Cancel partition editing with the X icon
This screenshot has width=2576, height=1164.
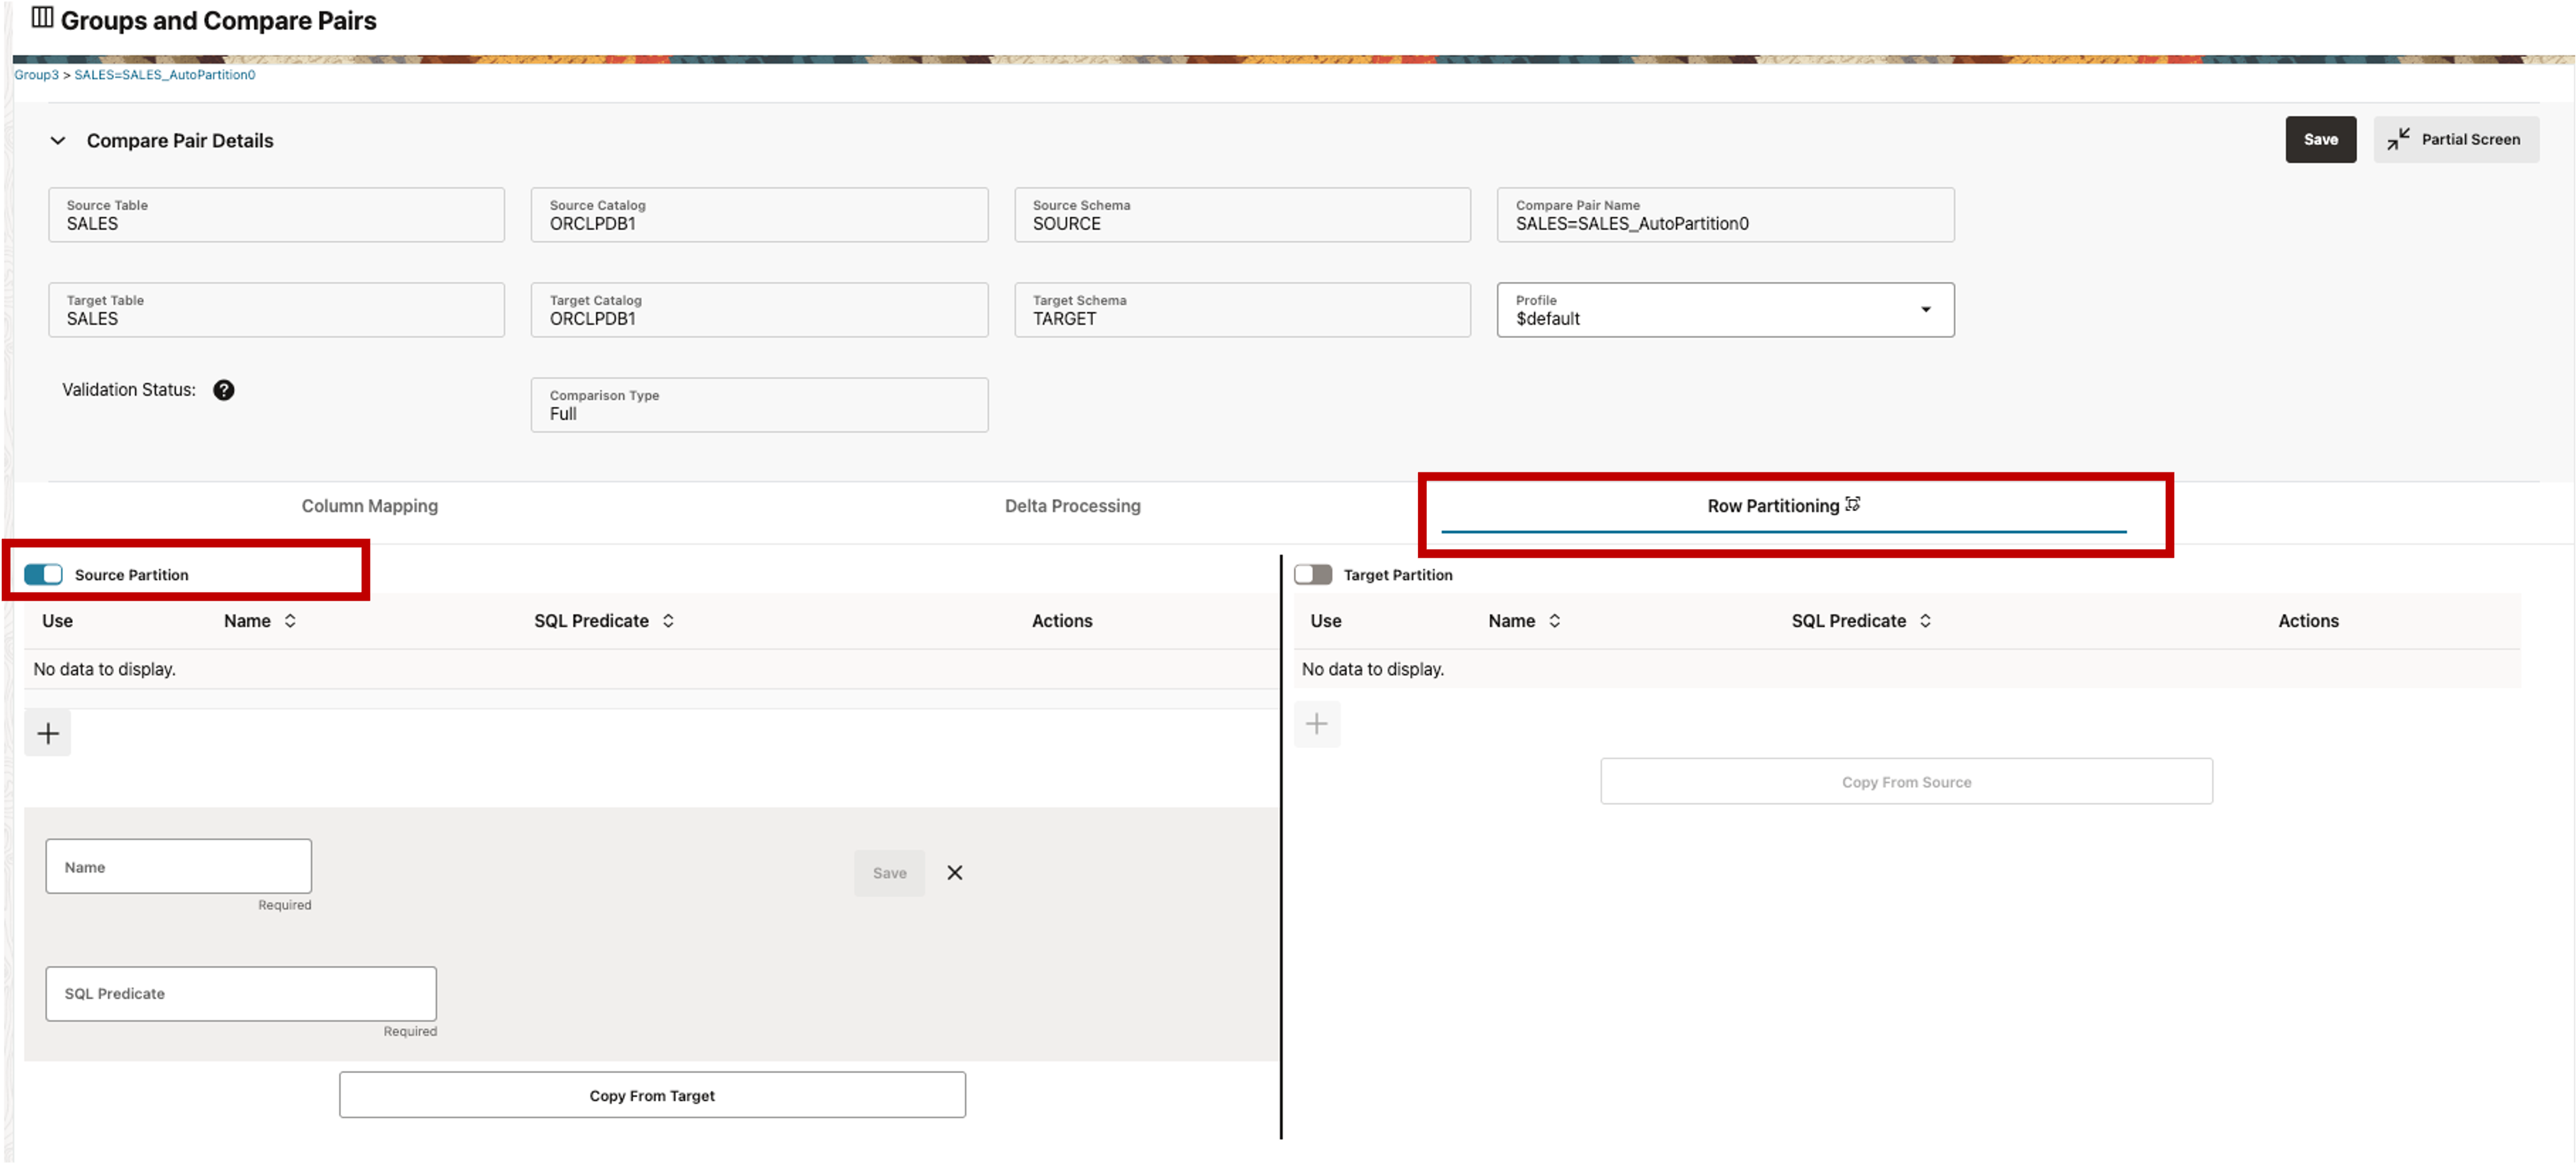(x=954, y=872)
